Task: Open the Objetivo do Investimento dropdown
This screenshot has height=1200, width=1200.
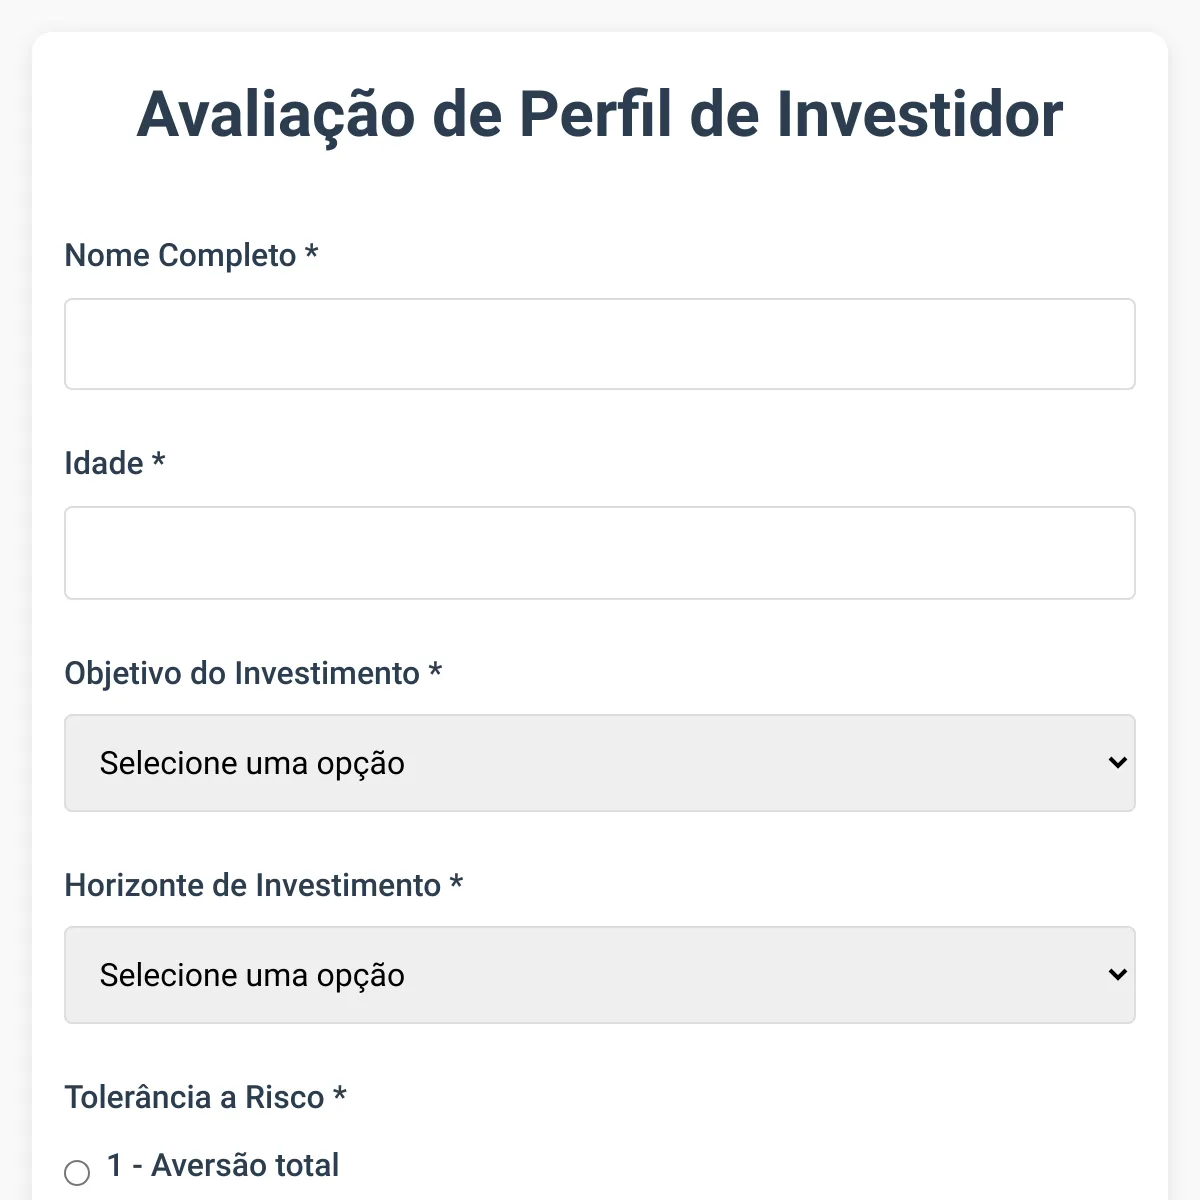Action: click(600, 763)
